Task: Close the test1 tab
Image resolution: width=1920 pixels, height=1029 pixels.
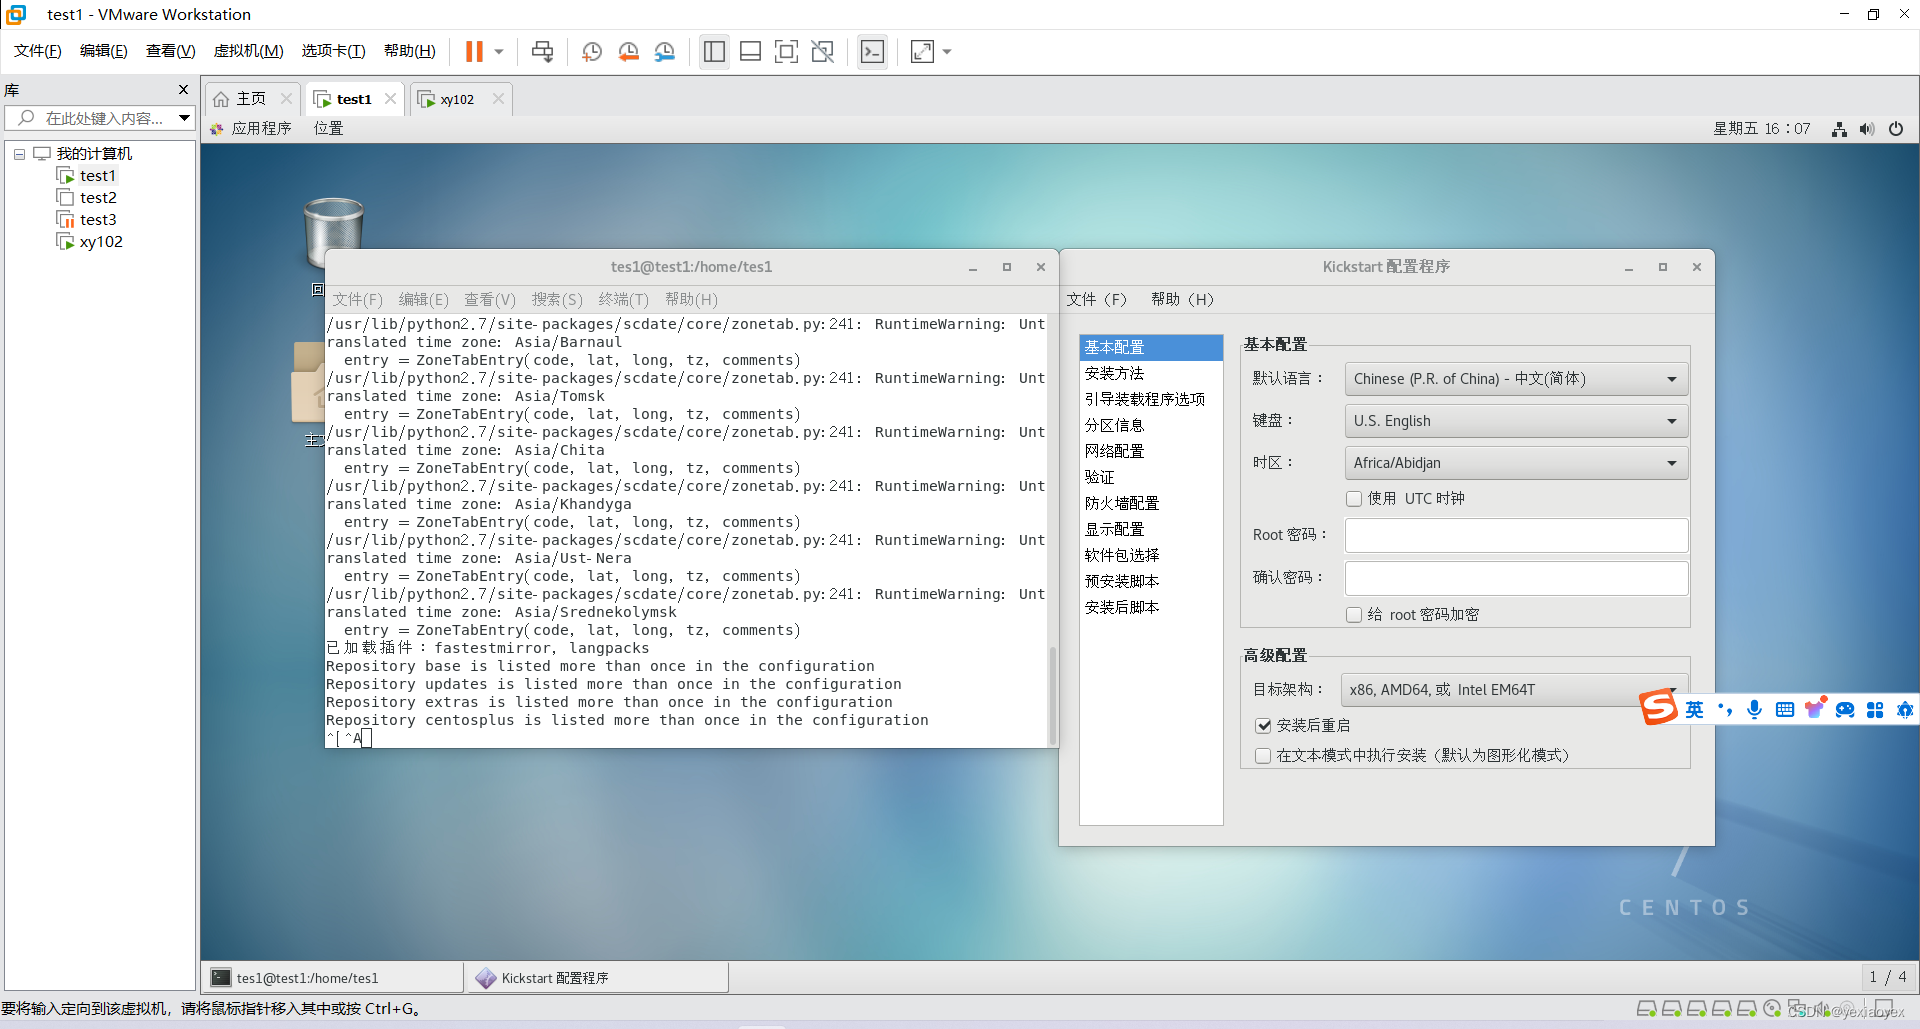Action: coord(390,98)
